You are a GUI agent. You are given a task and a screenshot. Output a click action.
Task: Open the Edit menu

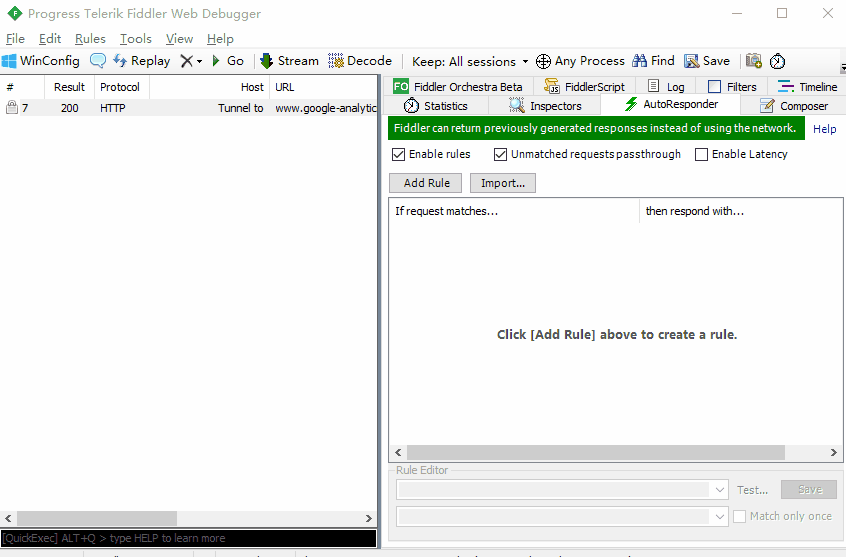coord(50,39)
